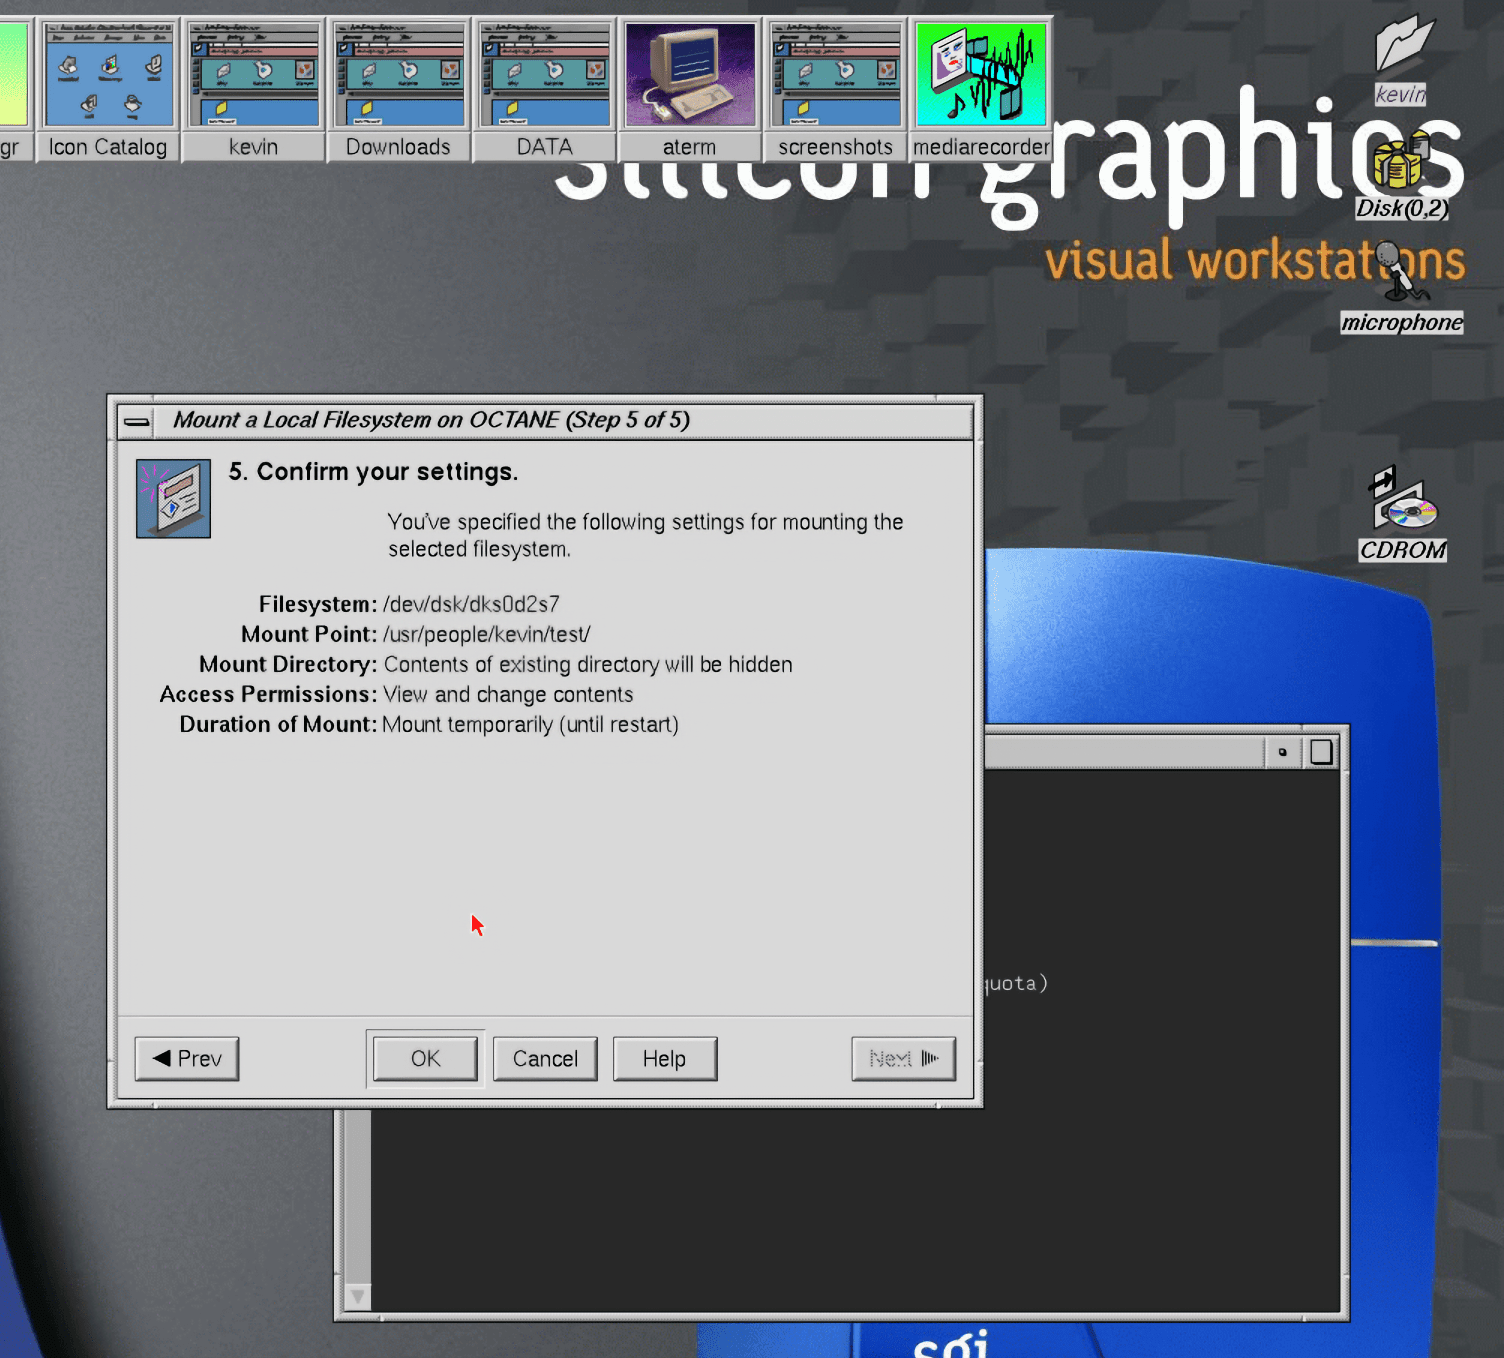This screenshot has height=1358, width=1504.
Task: Click the mount point /usr/people/kevin/test/
Action: tap(487, 634)
